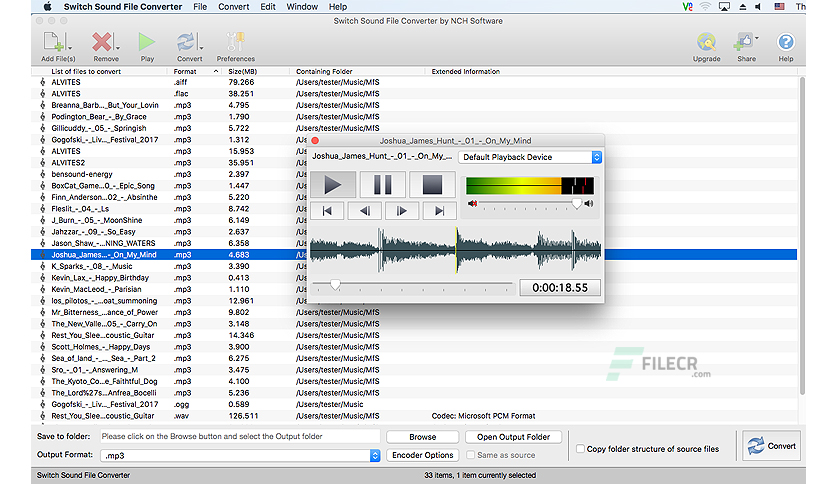Click the US flag input source icon
836x484 pixels.
point(779,6)
